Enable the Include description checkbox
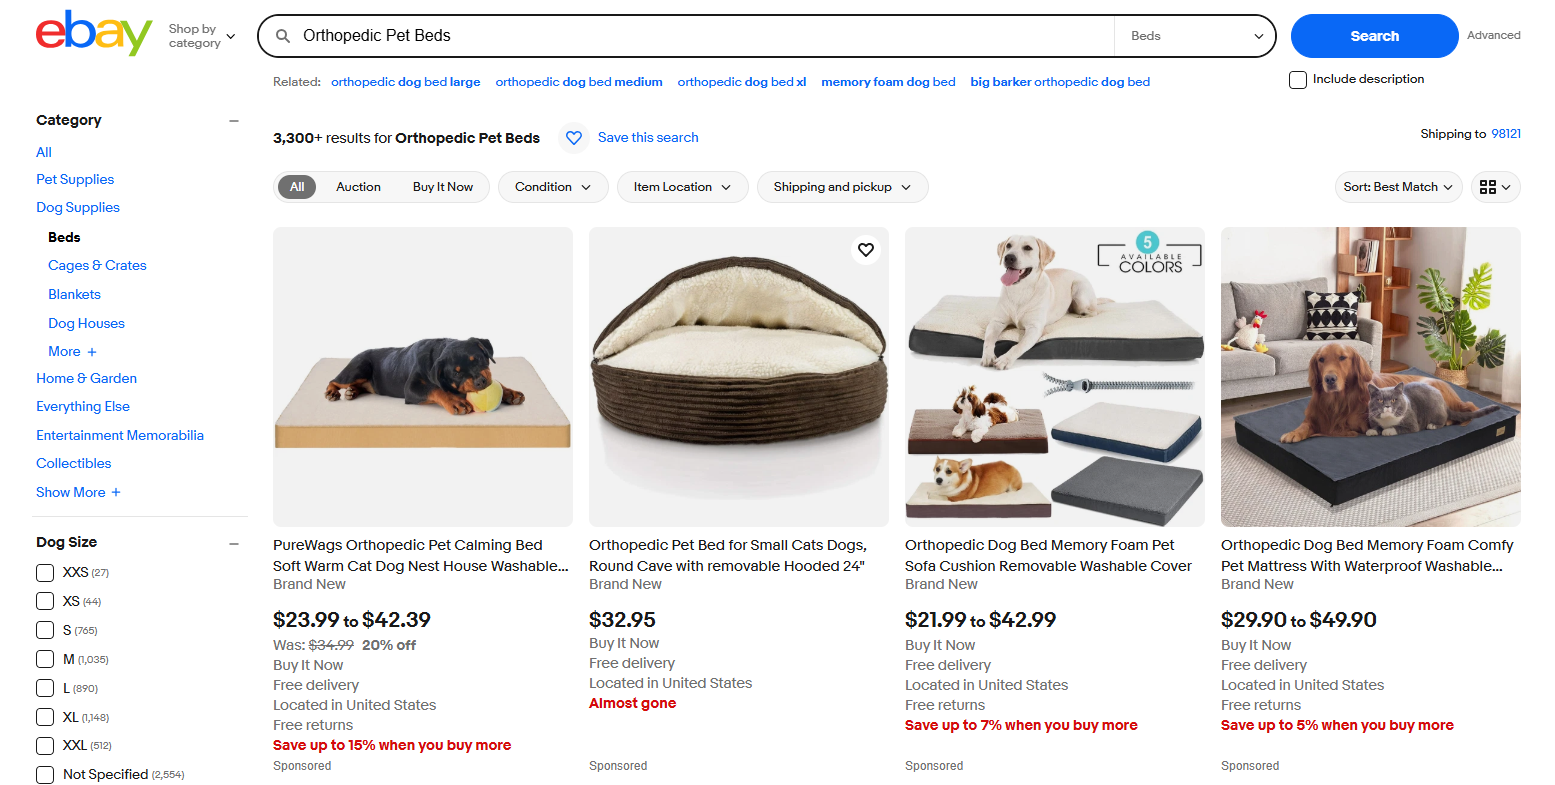Viewport: 1555px width, 785px height. coord(1297,79)
